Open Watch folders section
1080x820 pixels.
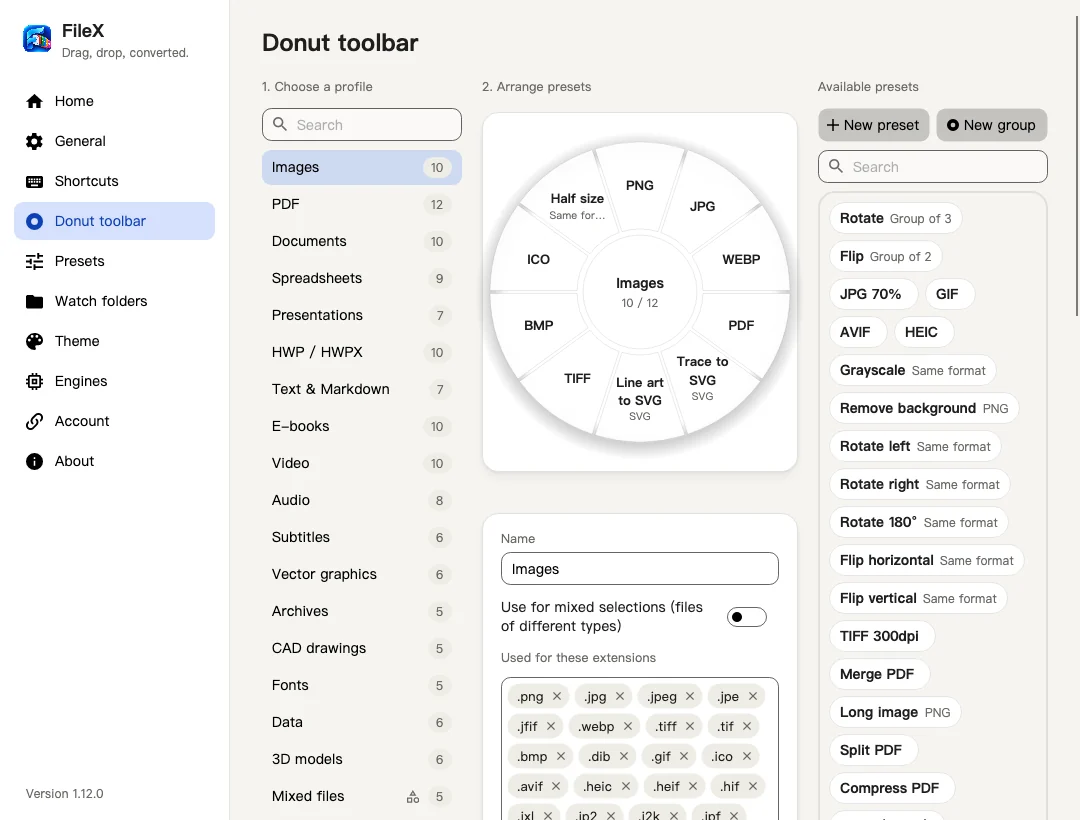point(114,301)
